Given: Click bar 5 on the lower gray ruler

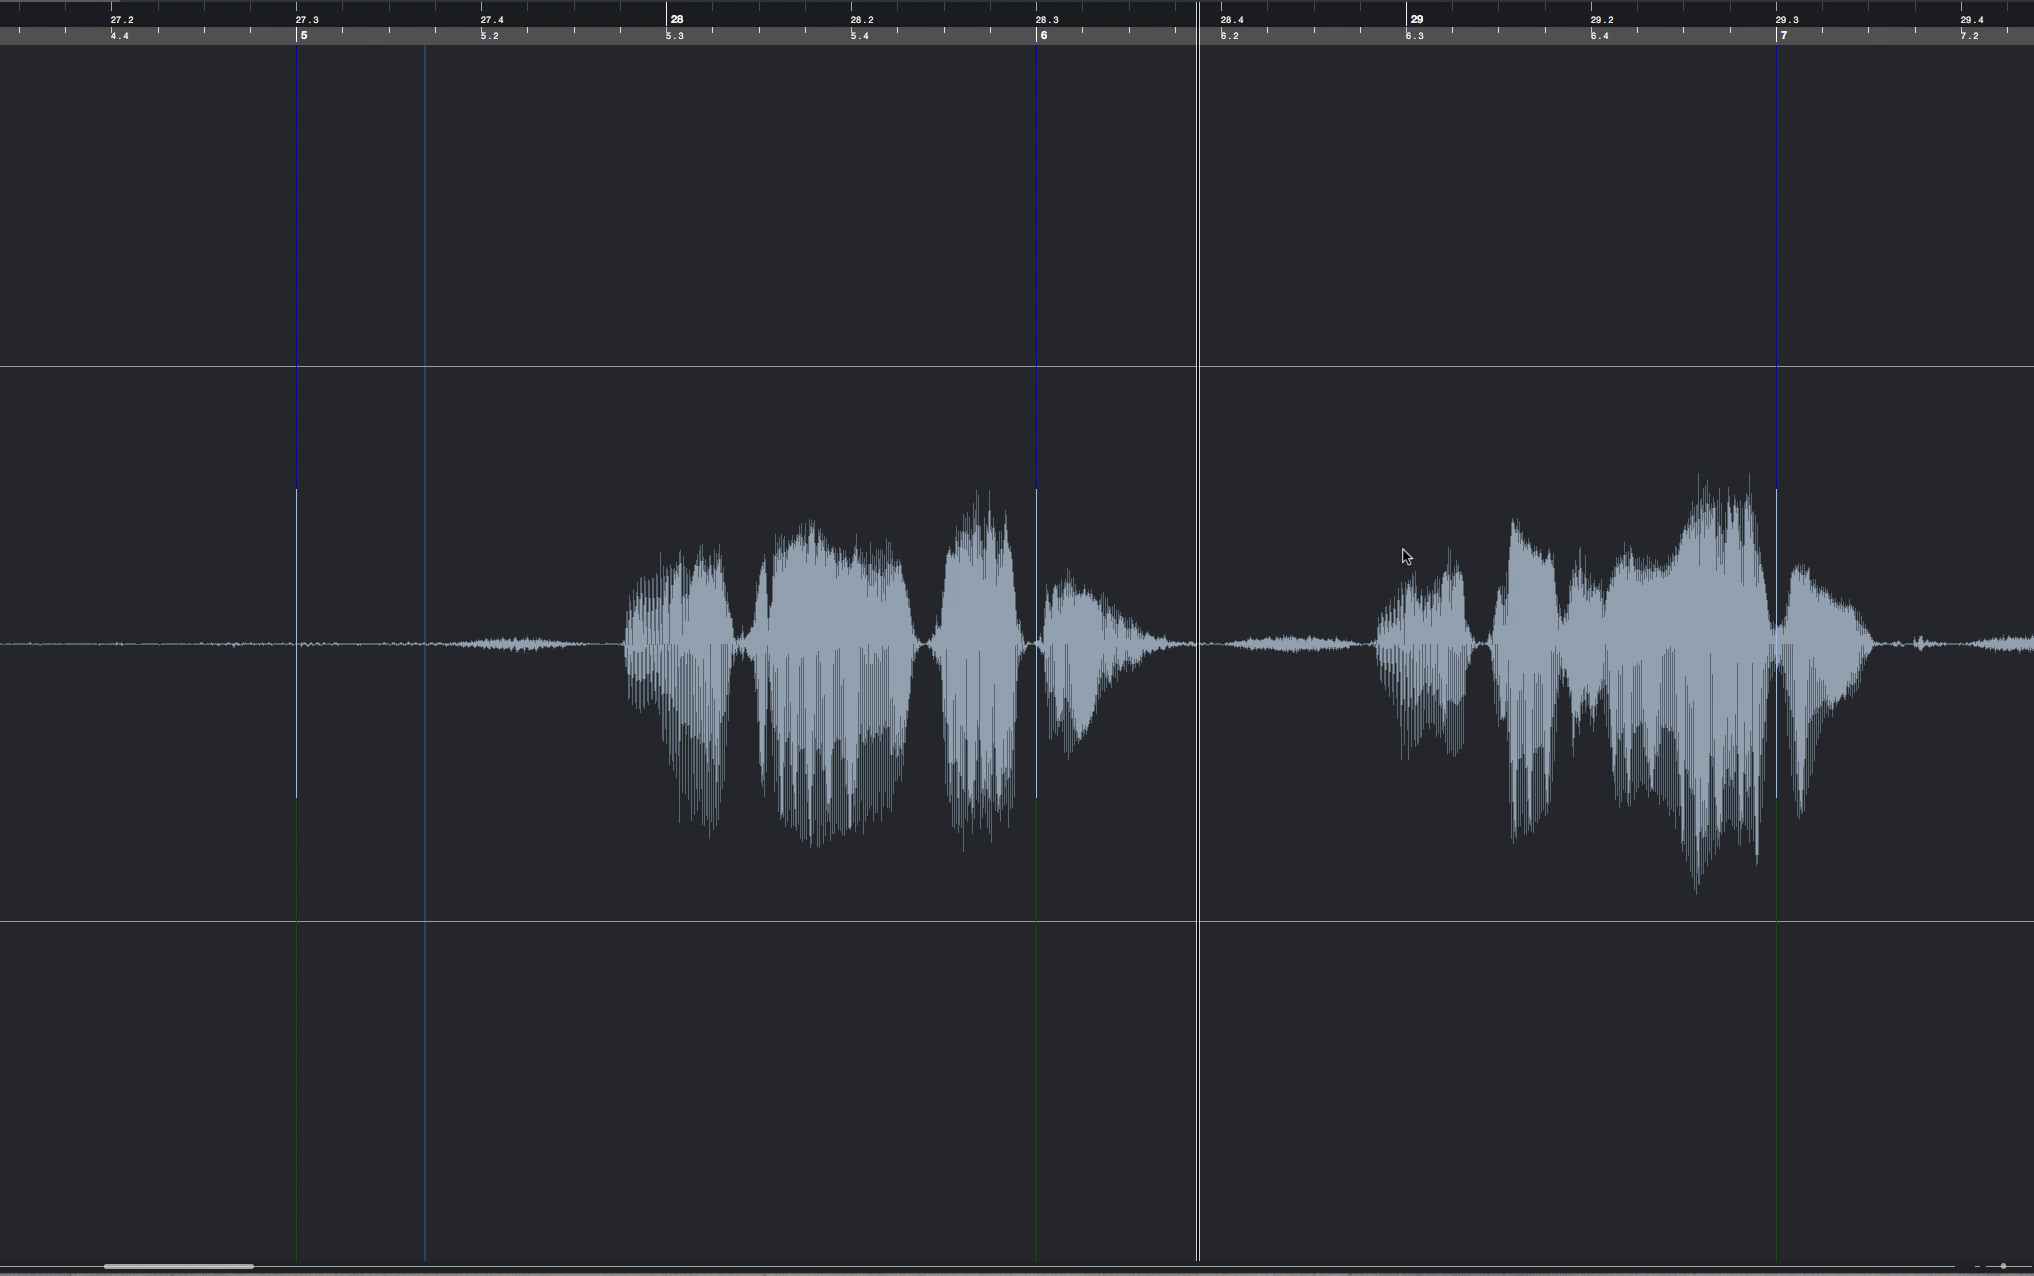Looking at the screenshot, I should (303, 36).
